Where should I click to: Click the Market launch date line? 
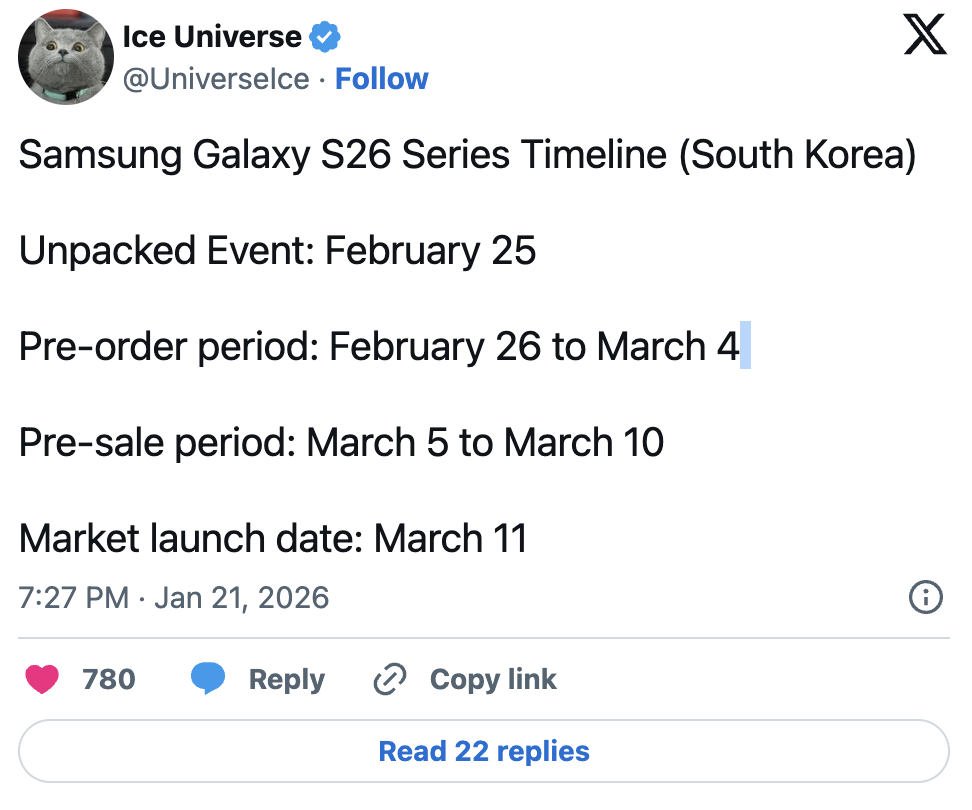[272, 539]
